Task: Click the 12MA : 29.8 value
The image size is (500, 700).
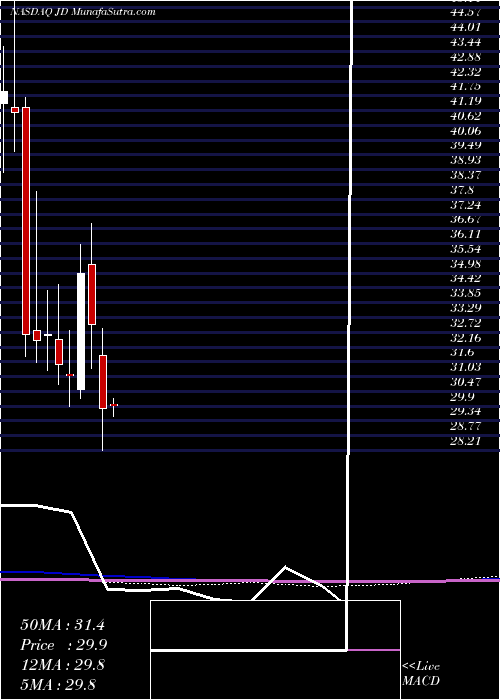Action: 62,665
